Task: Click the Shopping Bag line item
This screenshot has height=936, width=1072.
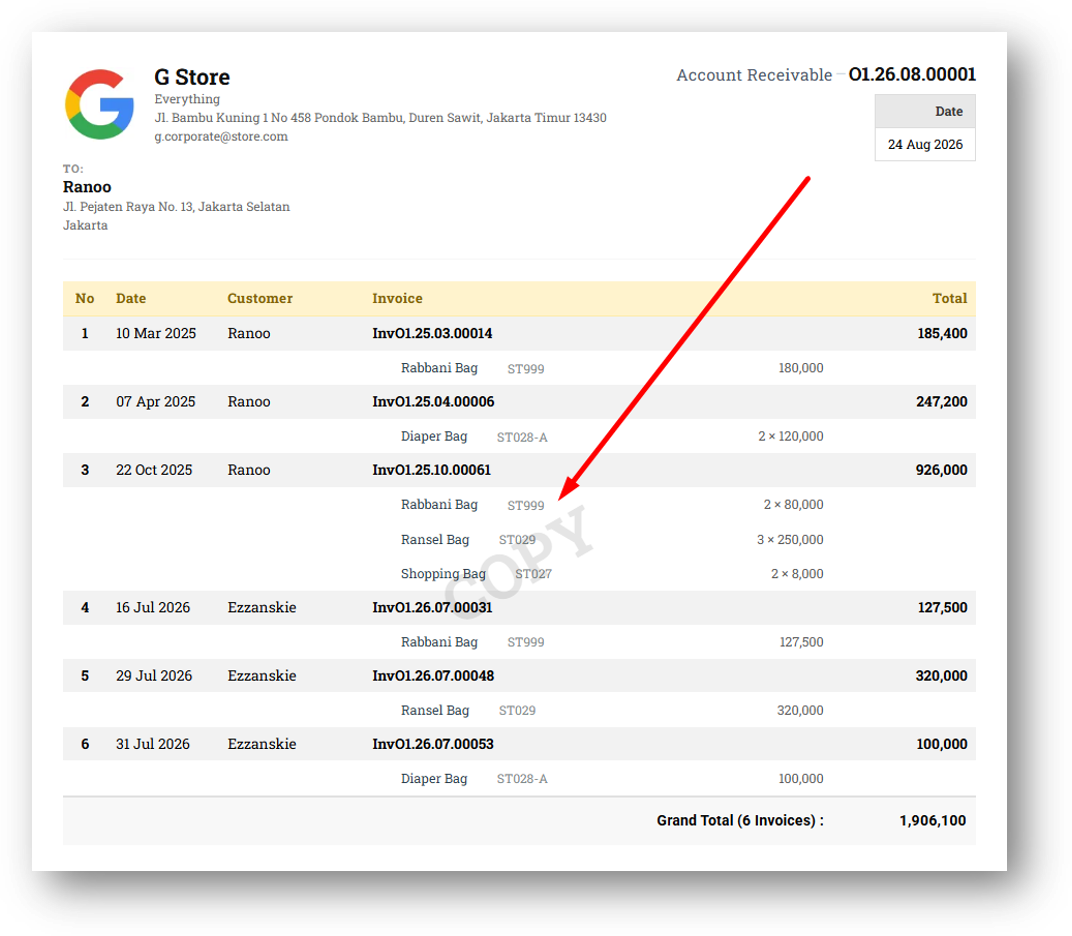Action: point(443,574)
